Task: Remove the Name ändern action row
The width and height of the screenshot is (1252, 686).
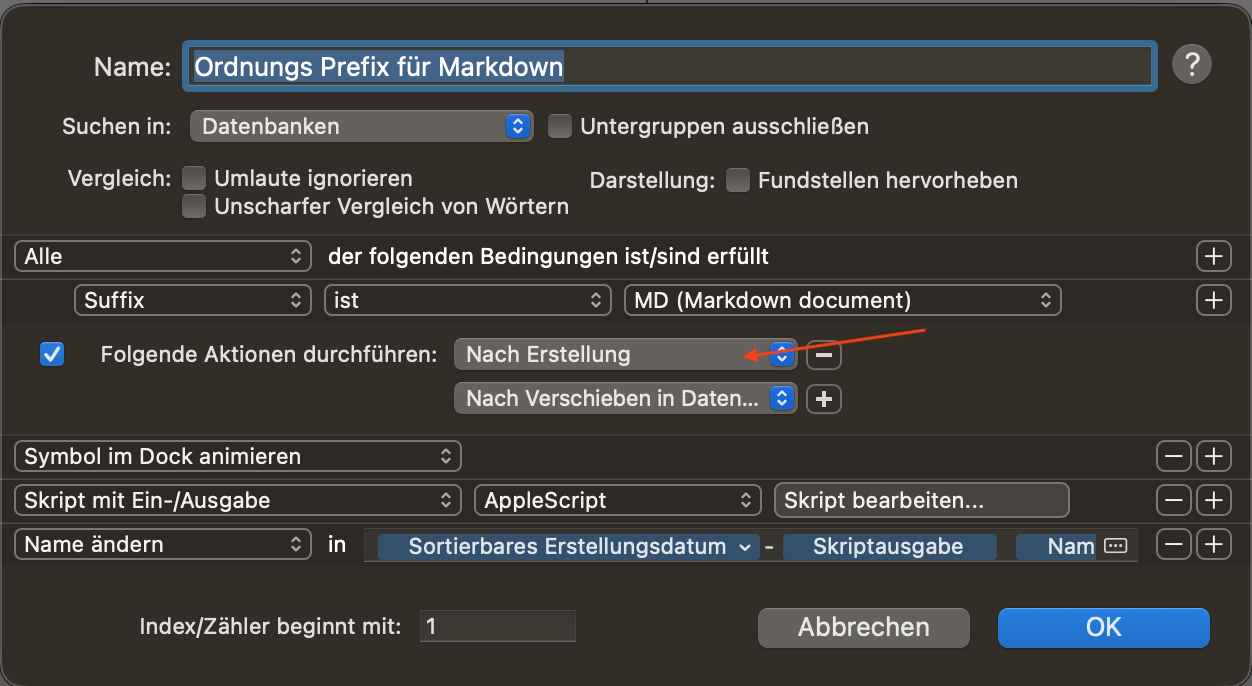Action: coord(1173,544)
